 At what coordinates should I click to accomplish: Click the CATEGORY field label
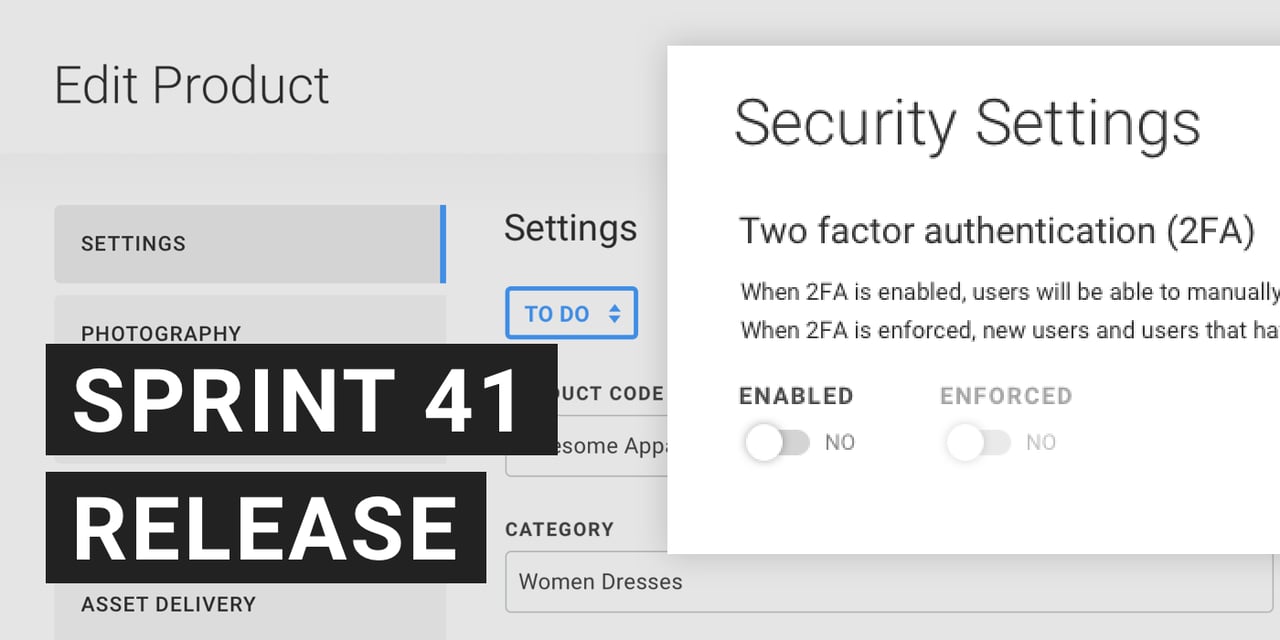559,529
